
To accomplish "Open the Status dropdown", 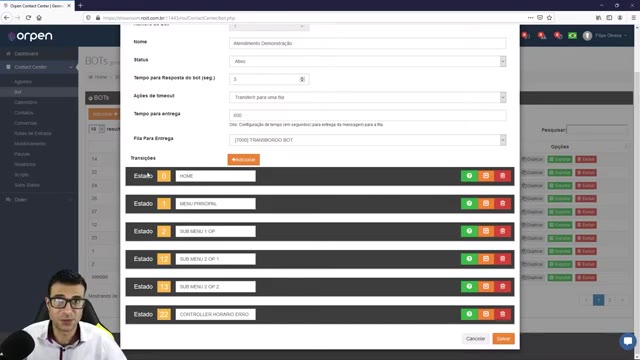I will [368, 61].
